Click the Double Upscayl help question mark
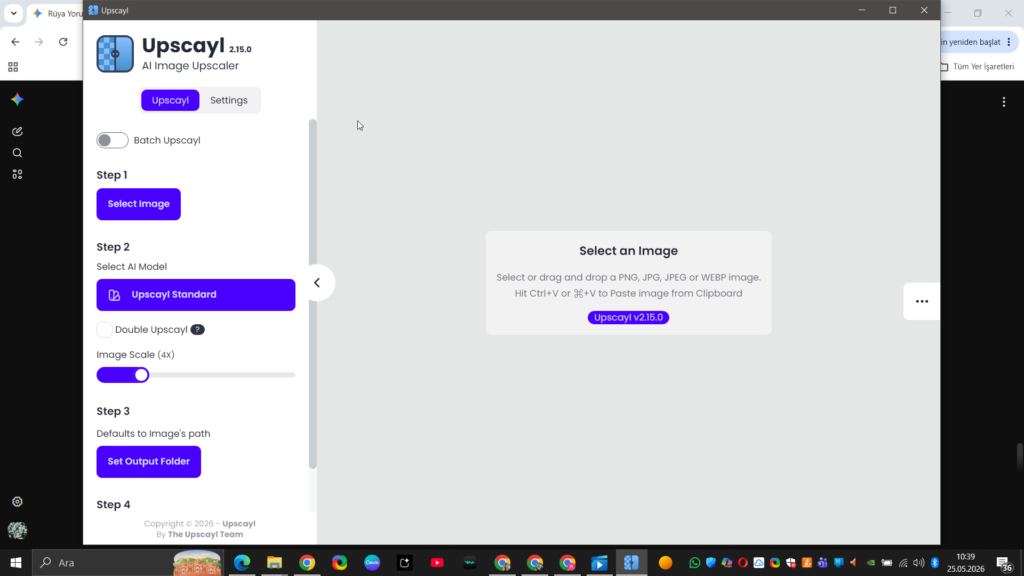This screenshot has width=1024, height=576. pyautogui.click(x=198, y=330)
